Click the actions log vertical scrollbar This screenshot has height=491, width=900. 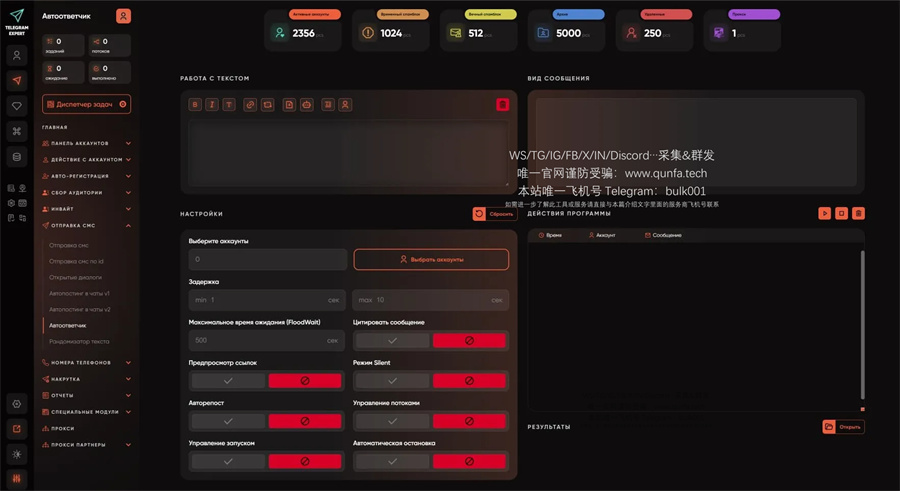tap(862, 324)
